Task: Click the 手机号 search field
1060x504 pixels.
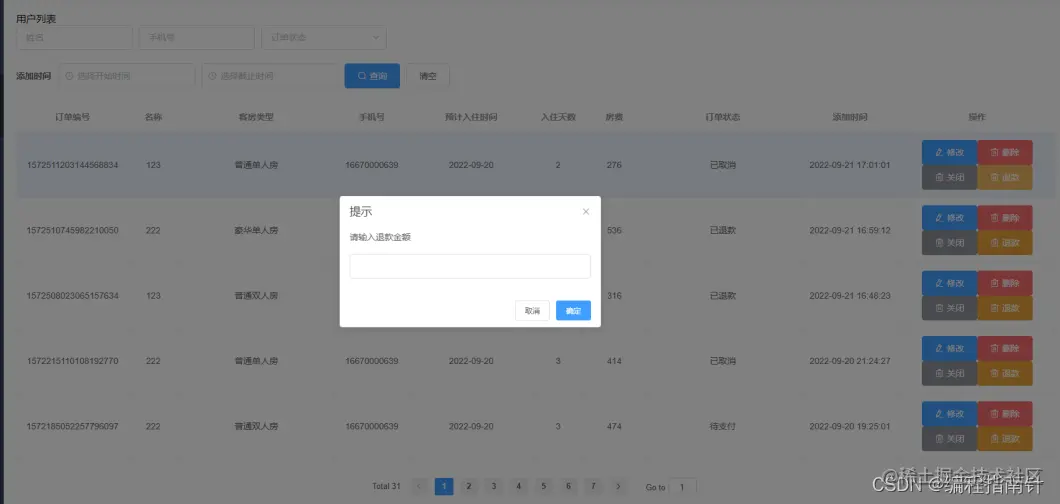Action: 197,38
